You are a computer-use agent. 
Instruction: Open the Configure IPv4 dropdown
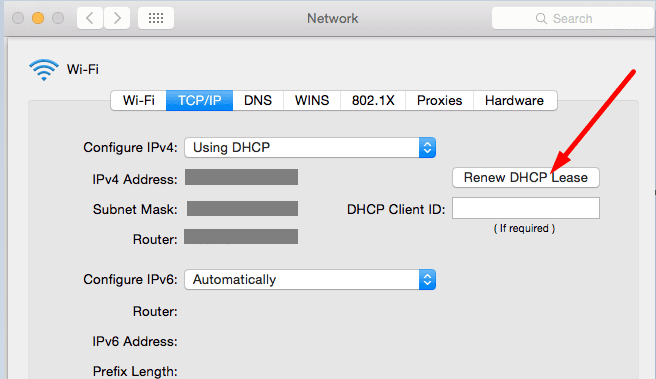pyautogui.click(x=310, y=148)
